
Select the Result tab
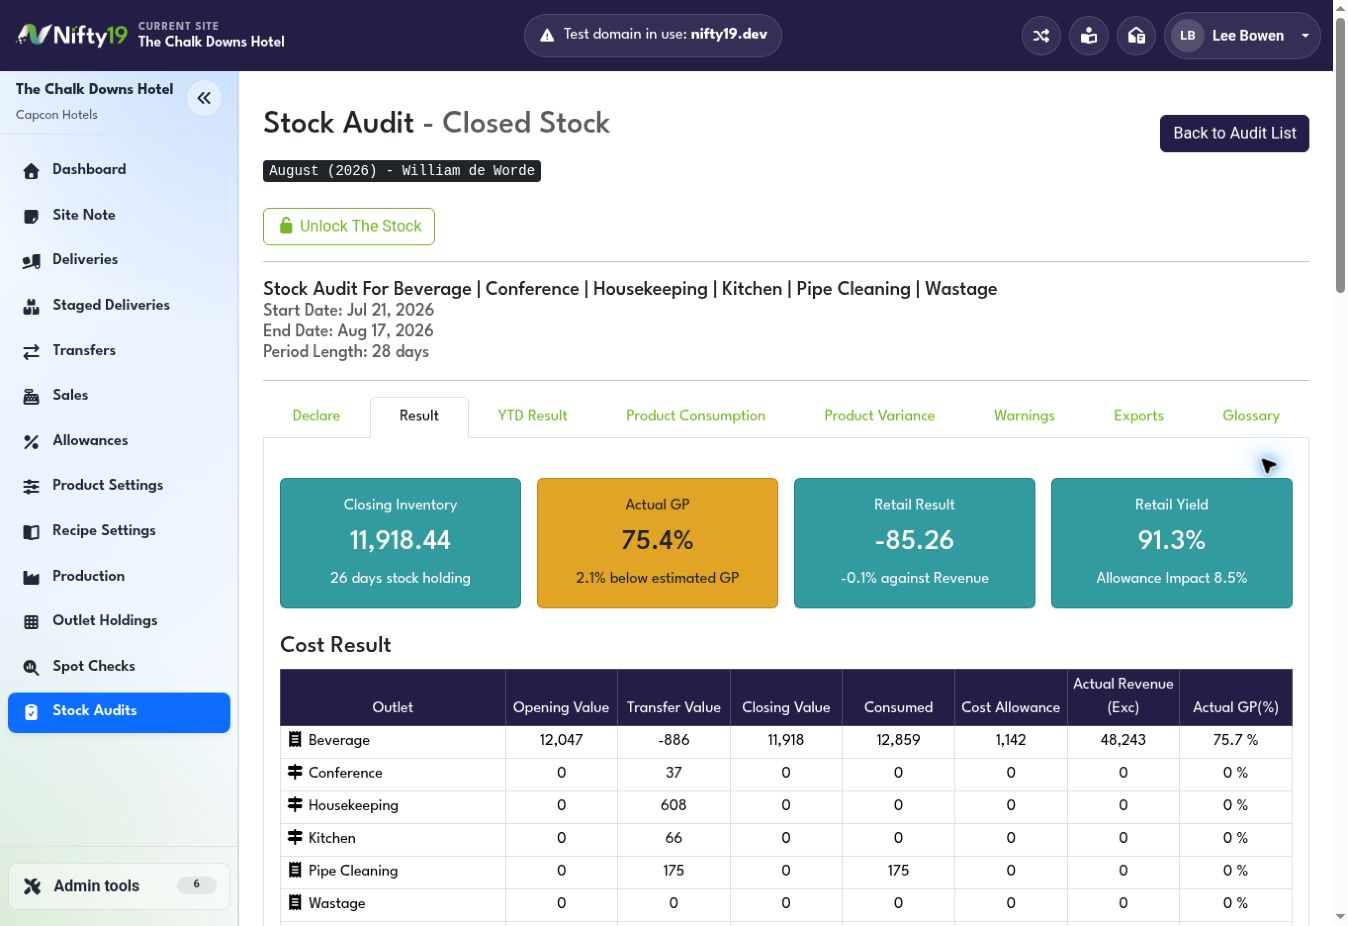coord(419,416)
